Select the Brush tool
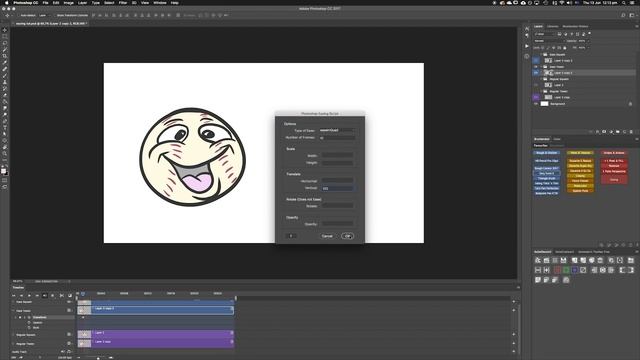 5,76
